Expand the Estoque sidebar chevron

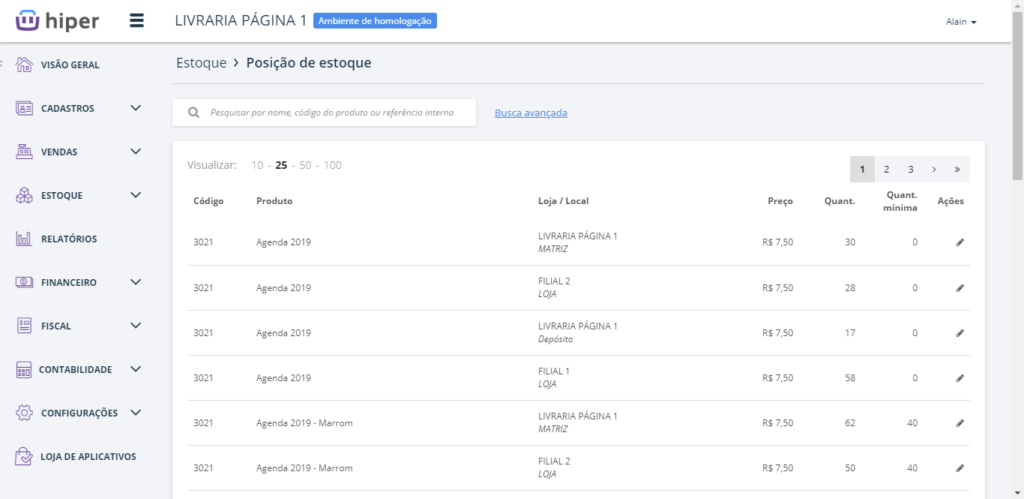[x=136, y=195]
